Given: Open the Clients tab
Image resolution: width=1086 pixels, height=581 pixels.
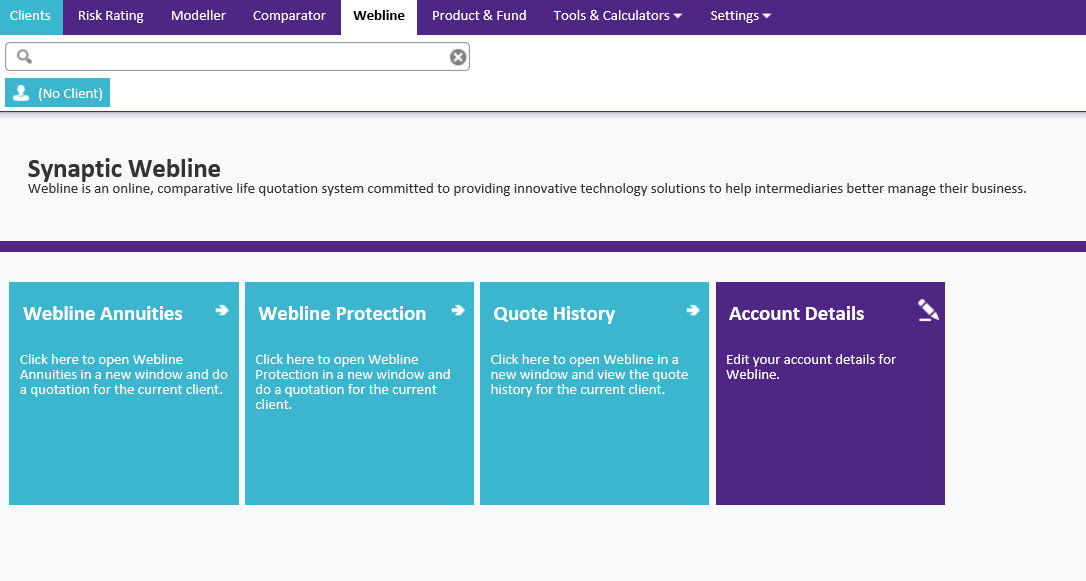Looking at the screenshot, I should pyautogui.click(x=30, y=16).
